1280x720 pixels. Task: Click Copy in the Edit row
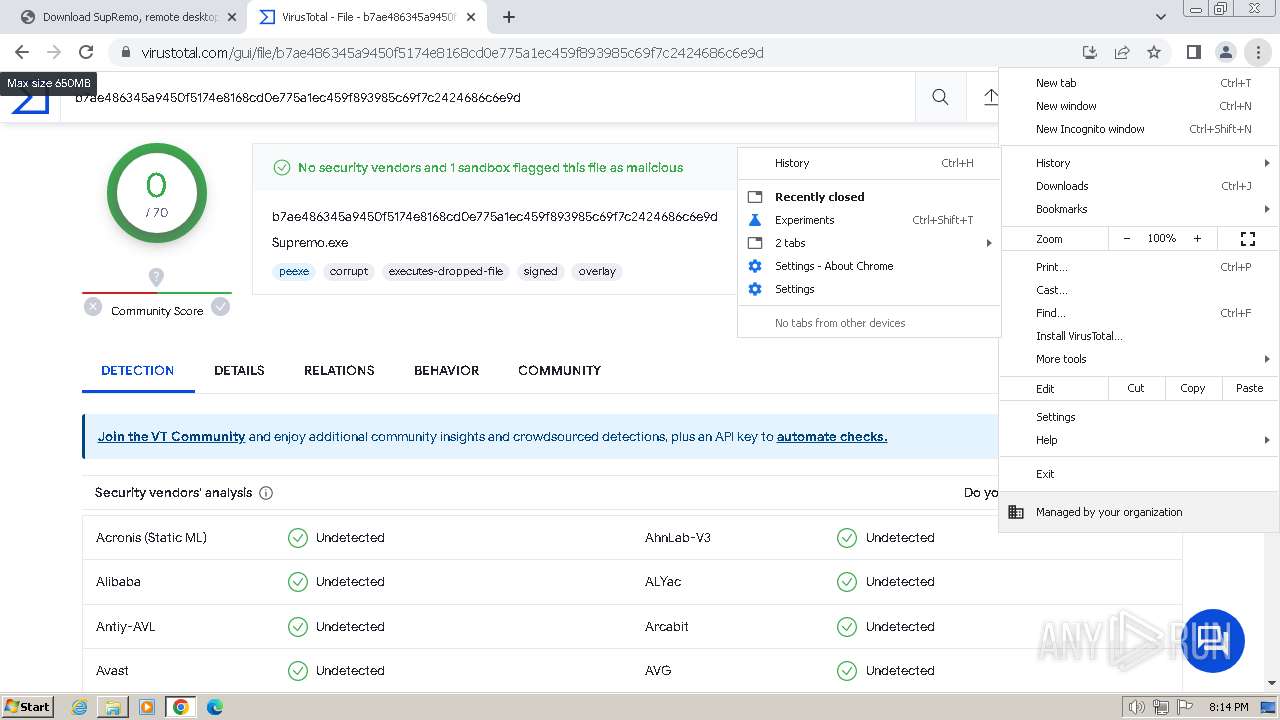(x=1193, y=388)
